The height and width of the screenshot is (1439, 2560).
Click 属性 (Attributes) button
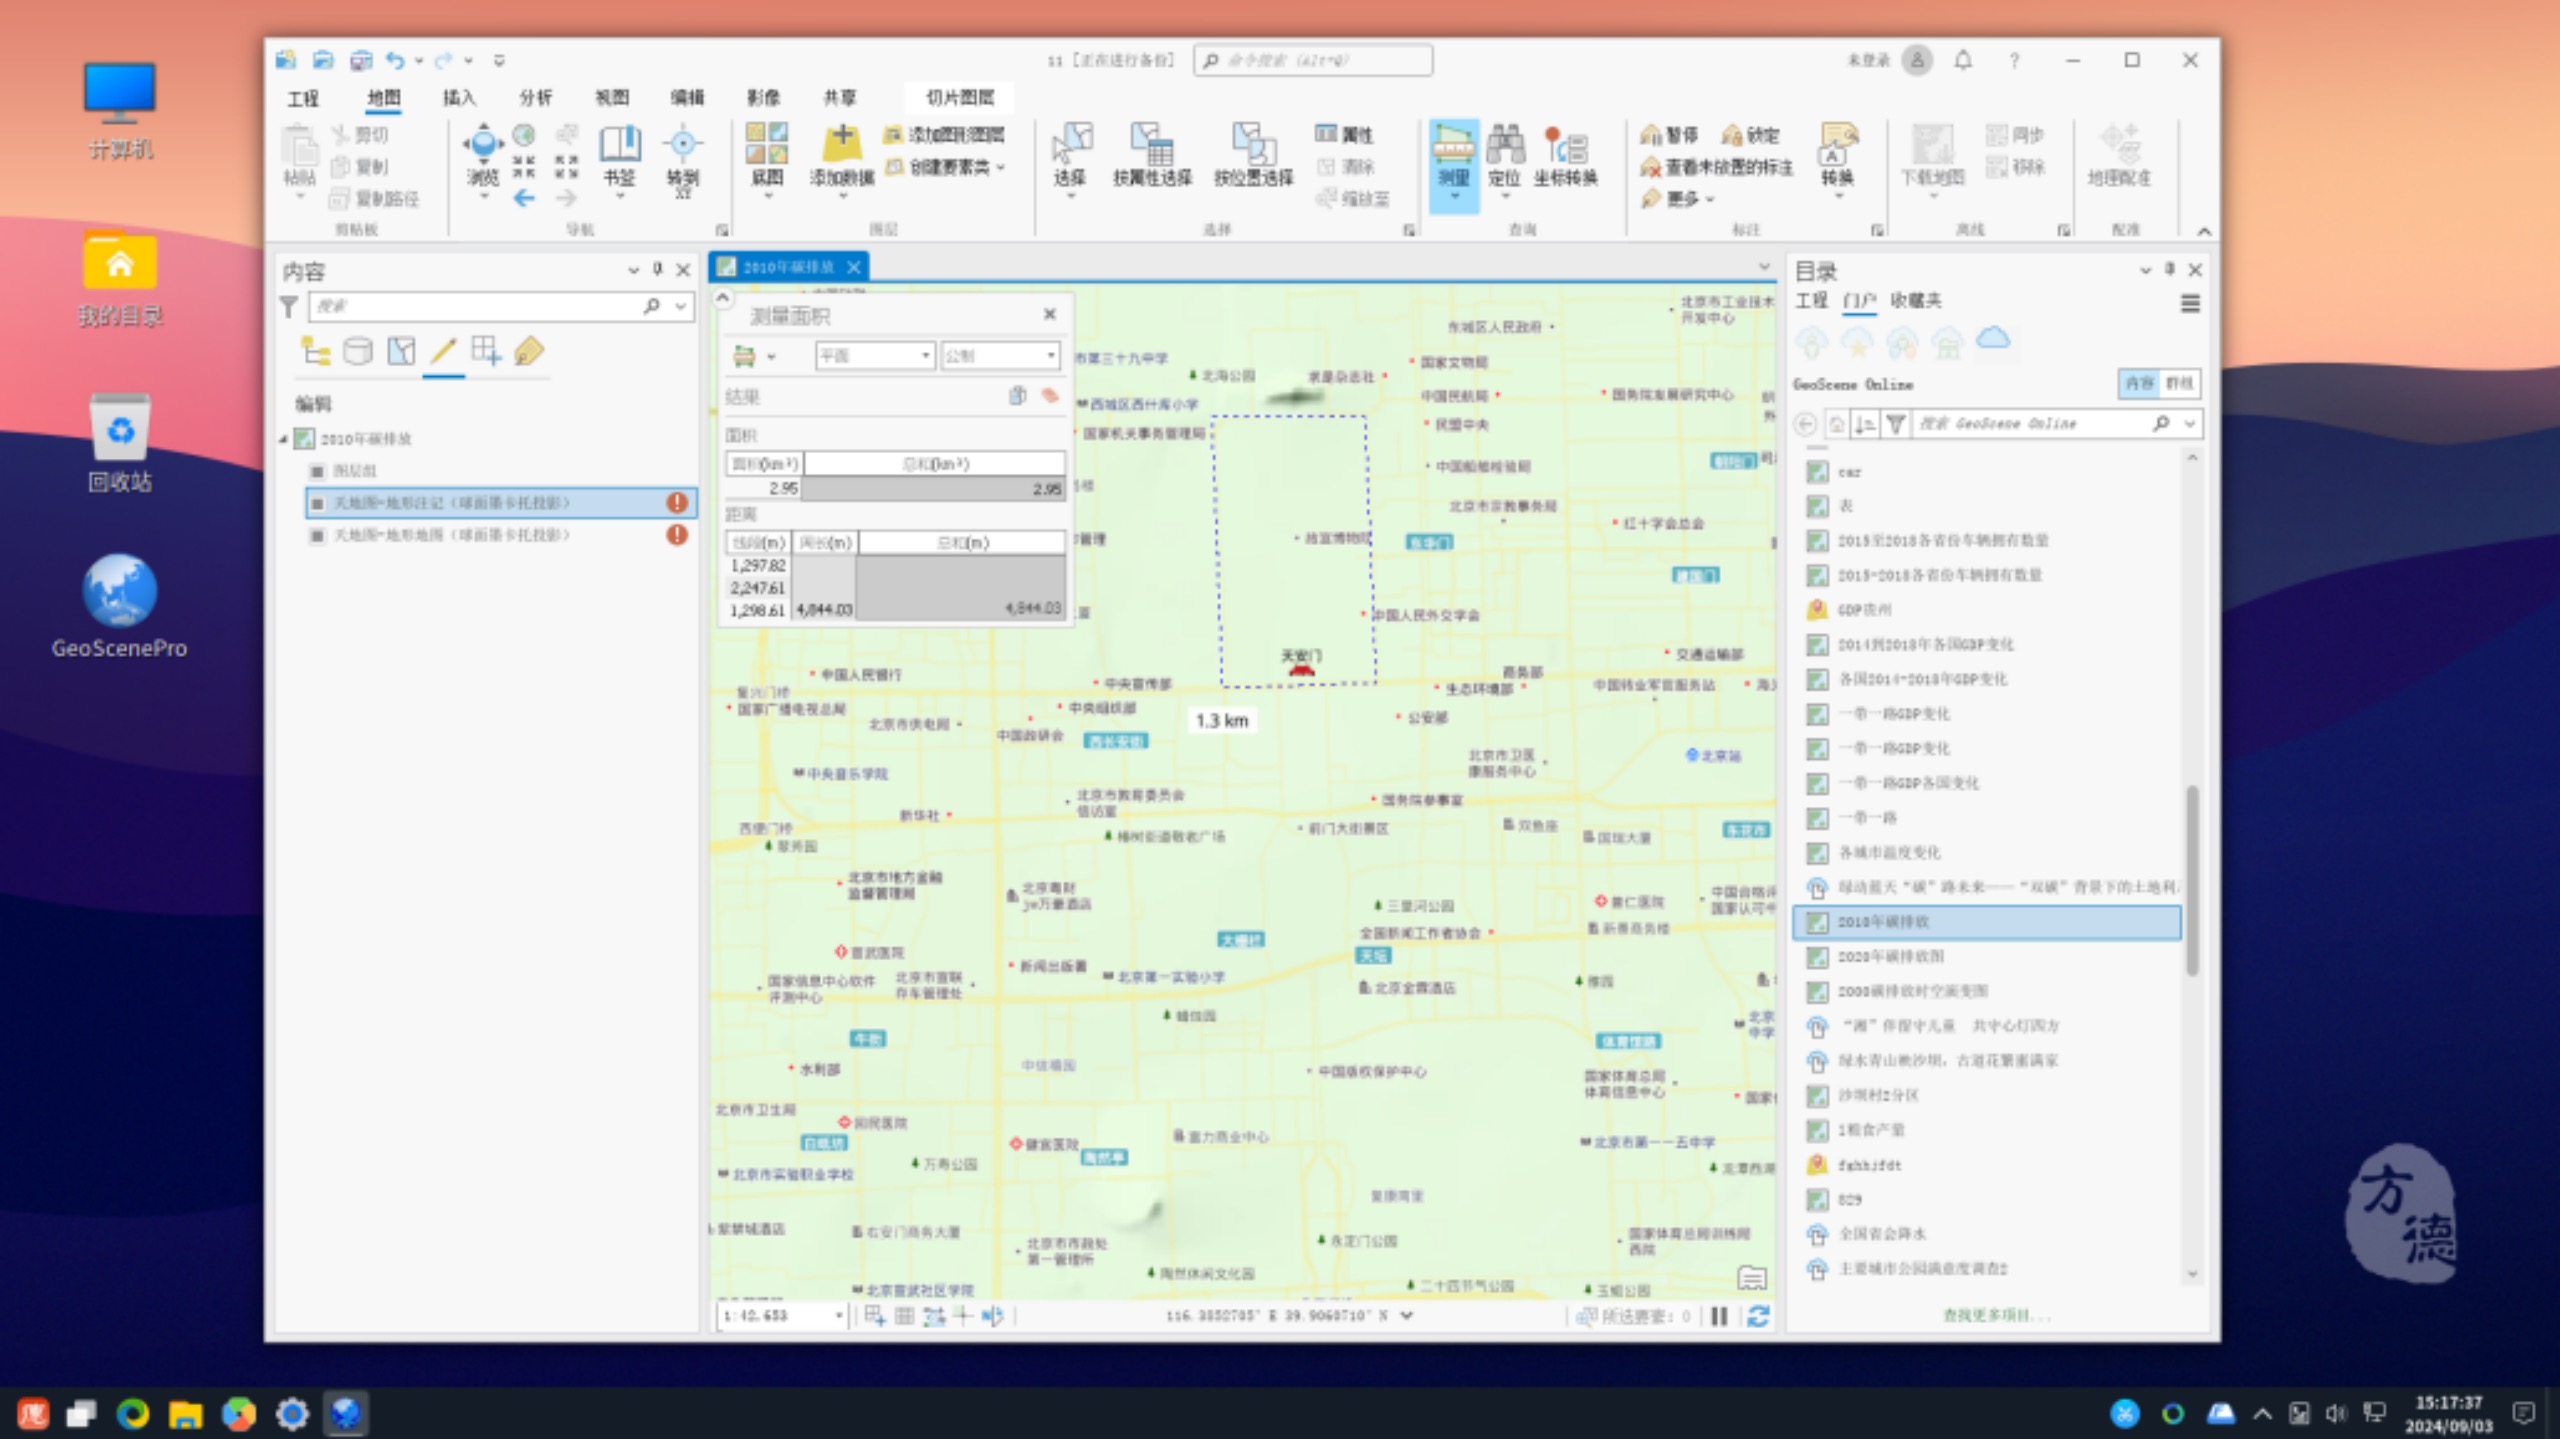[1345, 135]
